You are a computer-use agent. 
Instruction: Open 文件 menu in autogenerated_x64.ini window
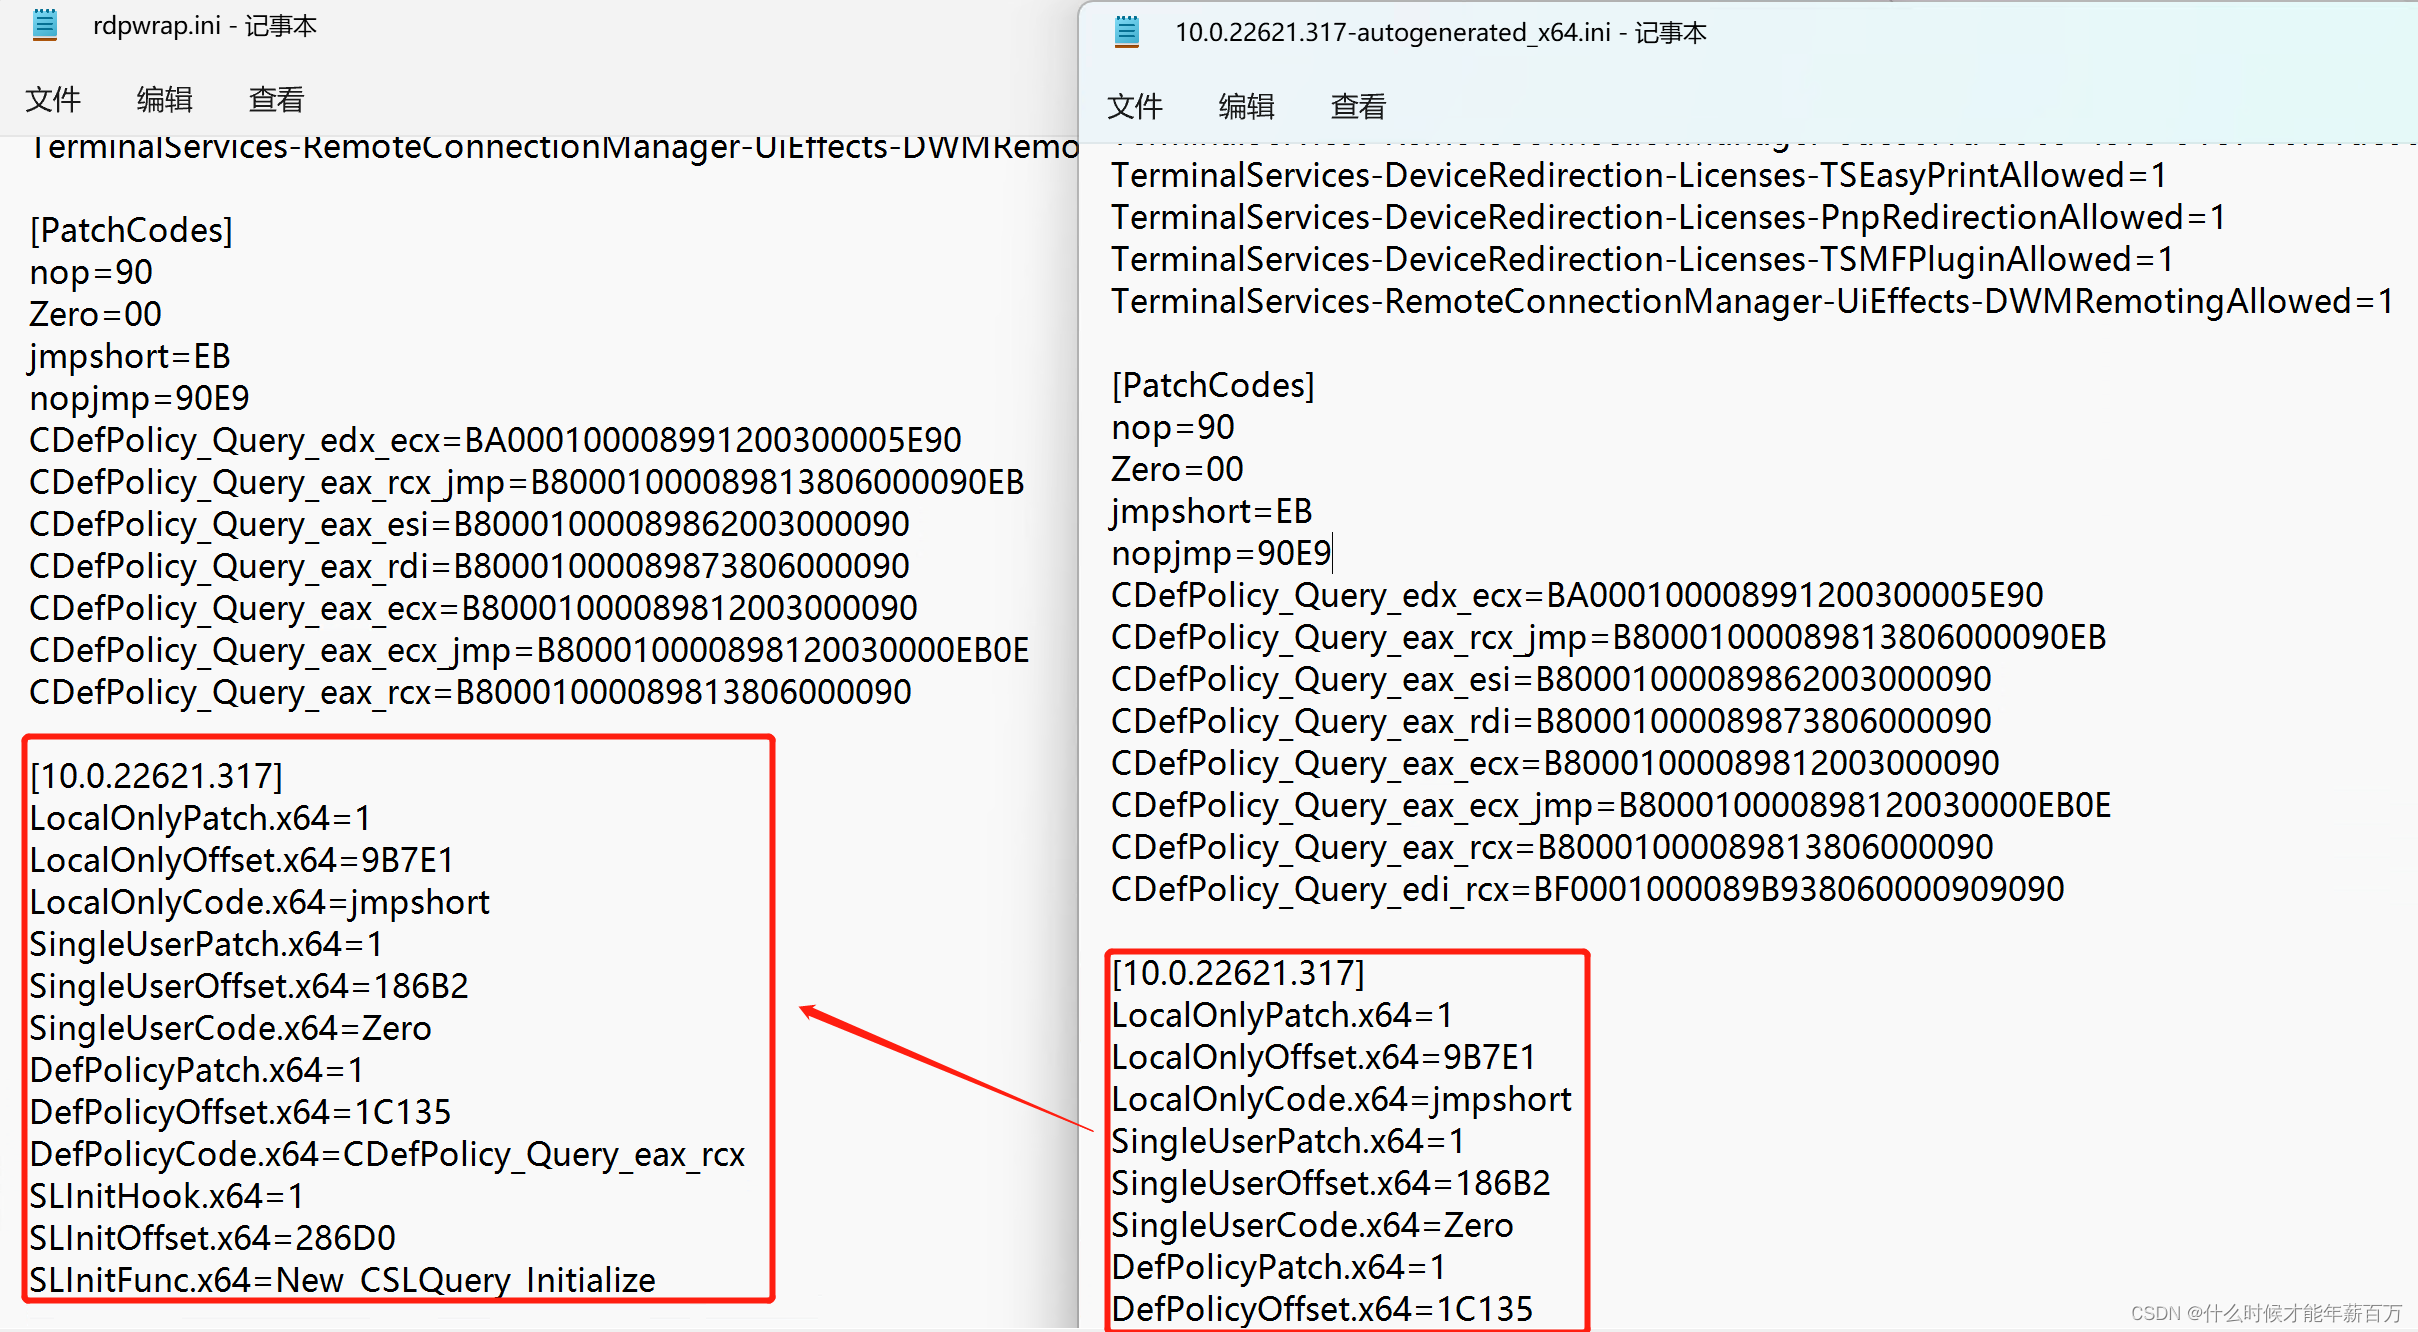(x=1135, y=106)
